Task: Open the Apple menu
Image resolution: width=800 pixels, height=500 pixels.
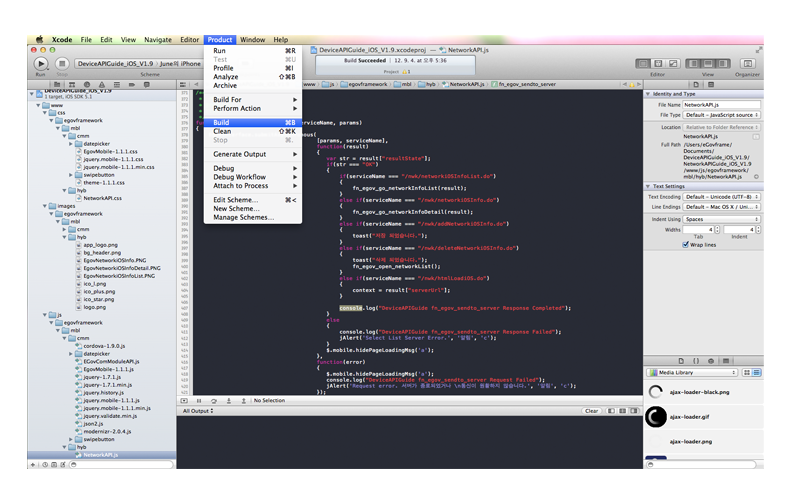Action: (40, 40)
